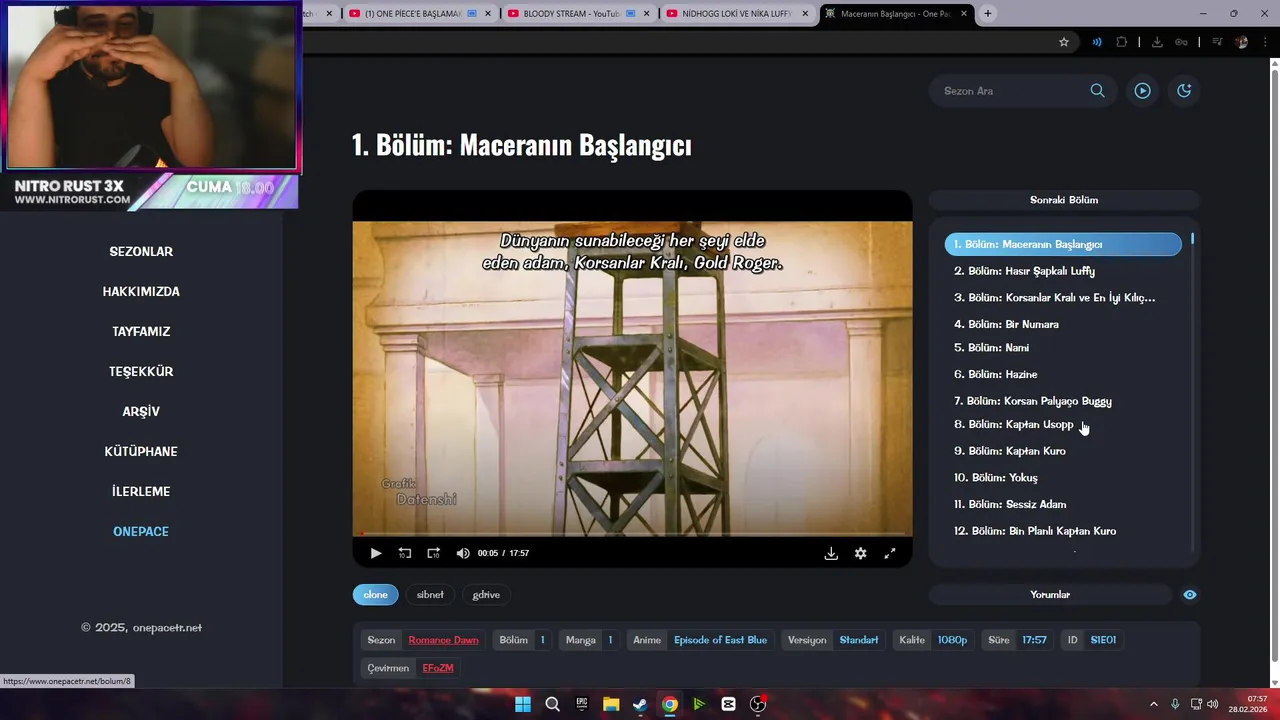Open HAKKIMIZDA page
1280x720 pixels.
coord(141,292)
